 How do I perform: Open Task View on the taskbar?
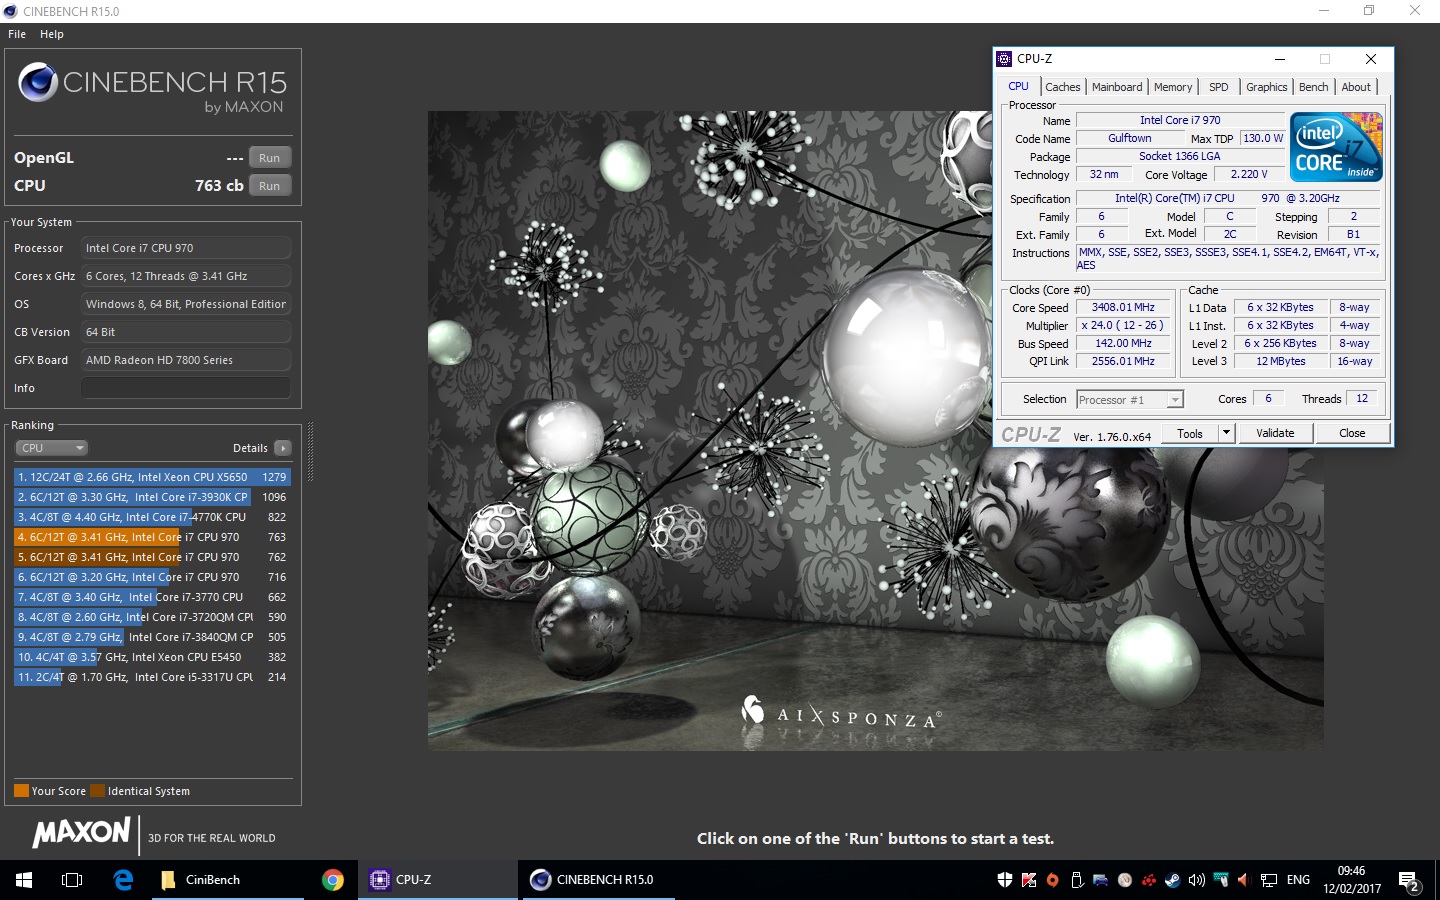point(72,880)
